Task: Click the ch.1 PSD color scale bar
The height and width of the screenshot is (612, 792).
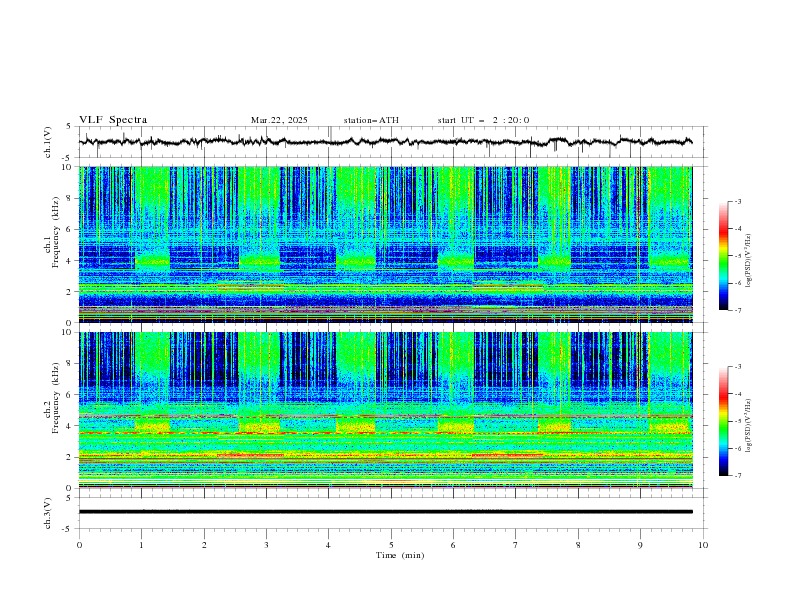Action: point(724,255)
